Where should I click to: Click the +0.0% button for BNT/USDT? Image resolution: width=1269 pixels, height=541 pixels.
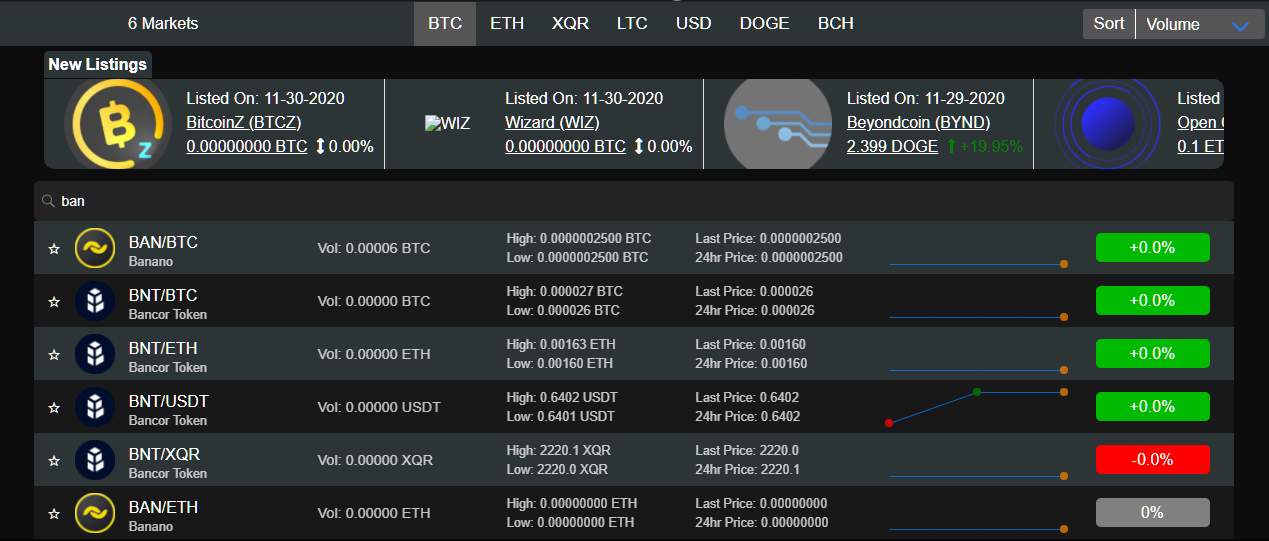pyautogui.click(x=1152, y=406)
